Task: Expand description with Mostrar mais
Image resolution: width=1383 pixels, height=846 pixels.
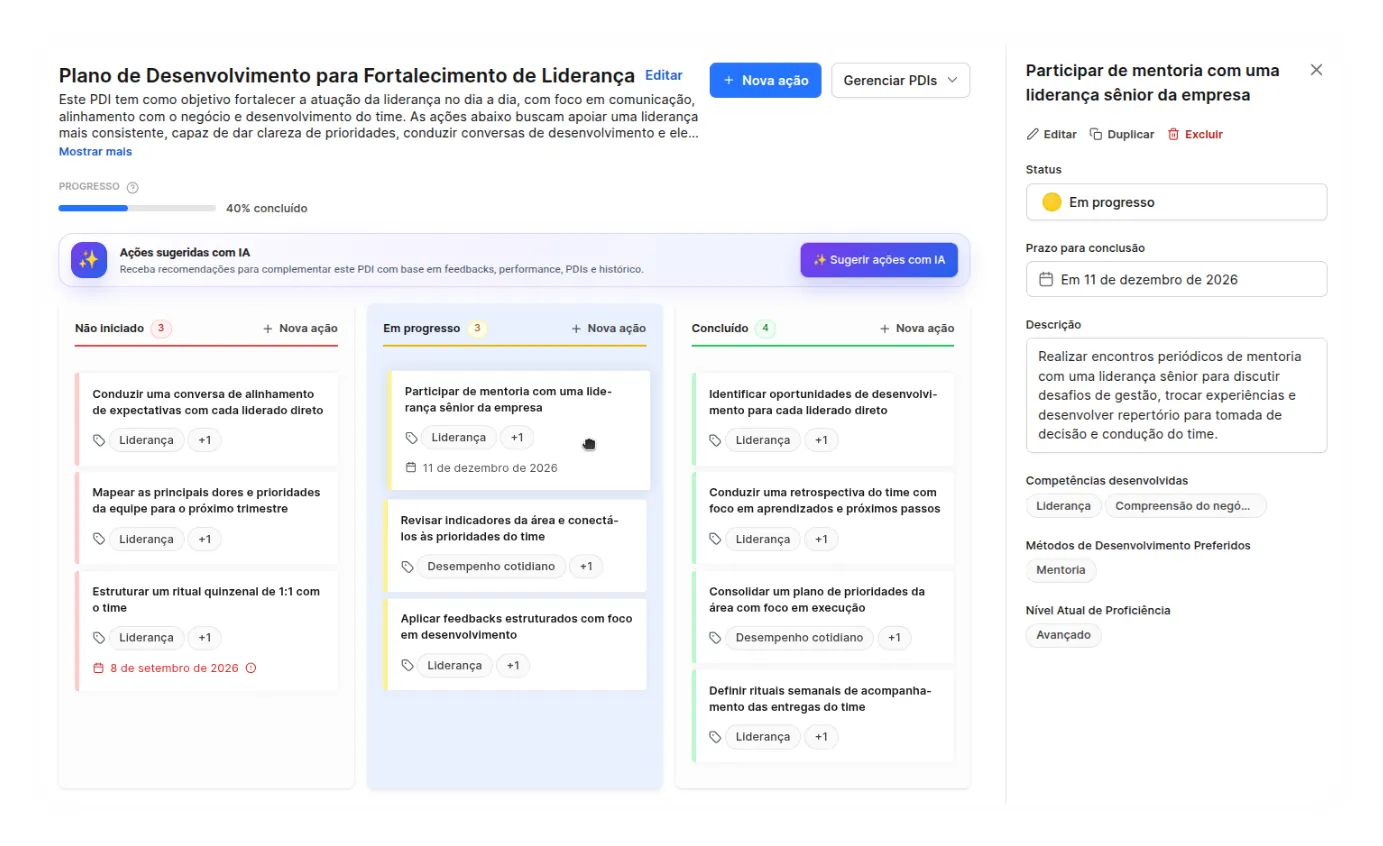Action: click(95, 152)
